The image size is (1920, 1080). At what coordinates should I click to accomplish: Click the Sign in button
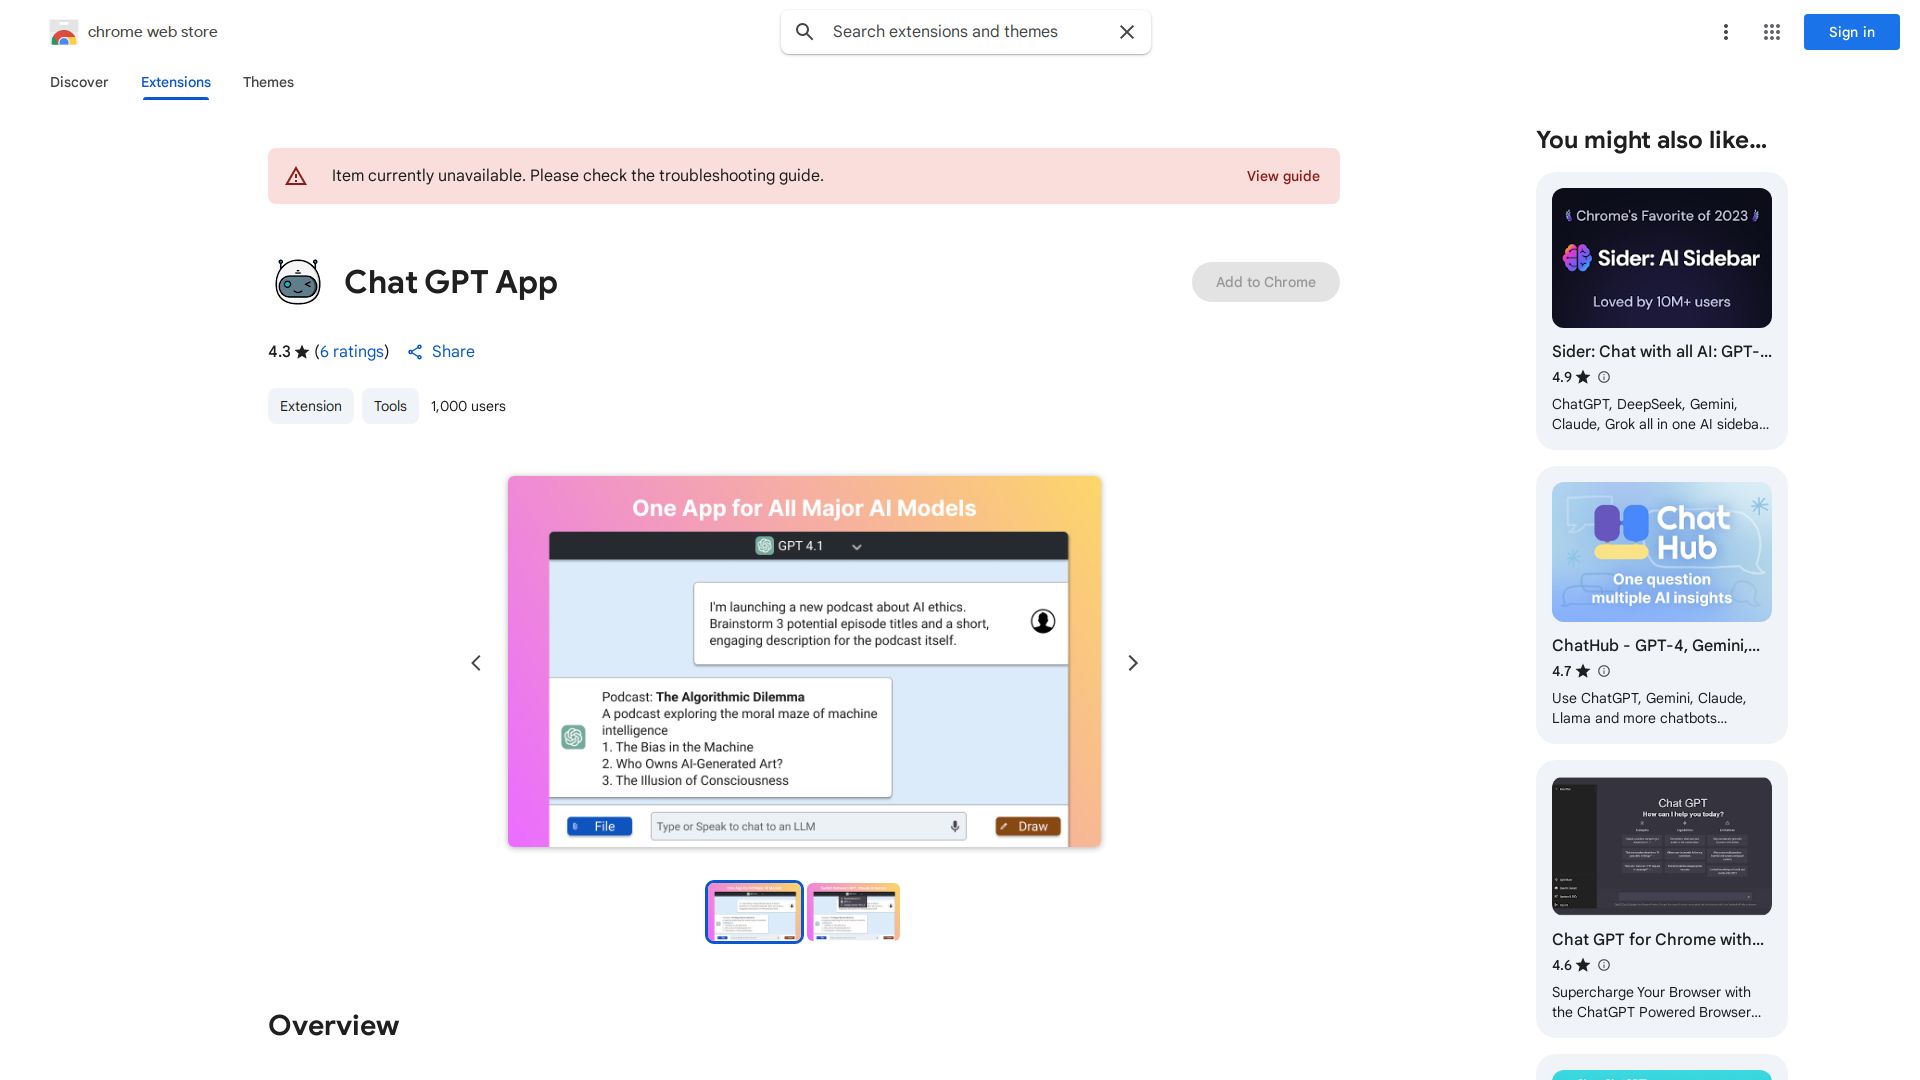pyautogui.click(x=1851, y=32)
